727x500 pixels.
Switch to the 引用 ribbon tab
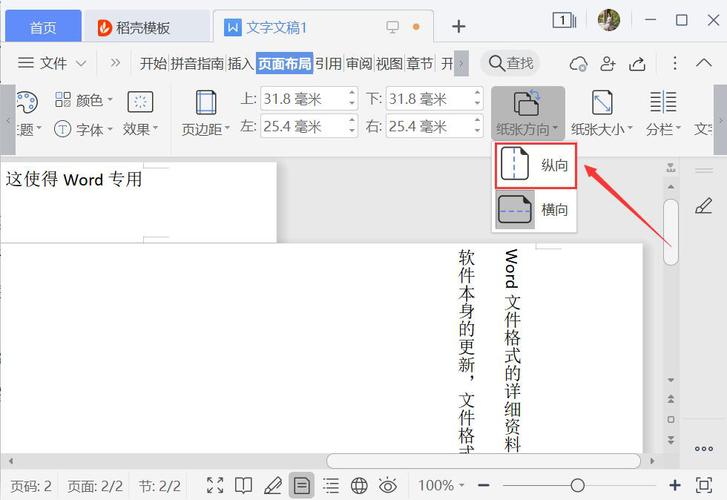[328, 63]
